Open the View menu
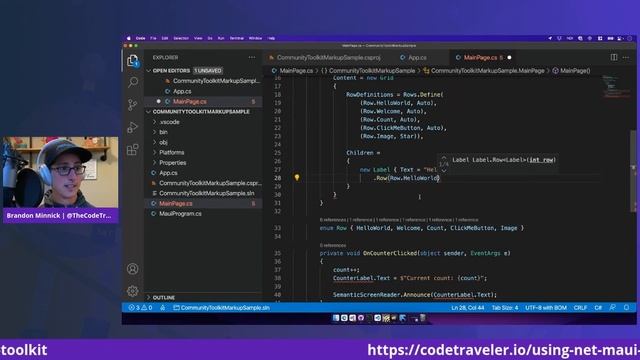This screenshot has width=640, height=360. 198,38
